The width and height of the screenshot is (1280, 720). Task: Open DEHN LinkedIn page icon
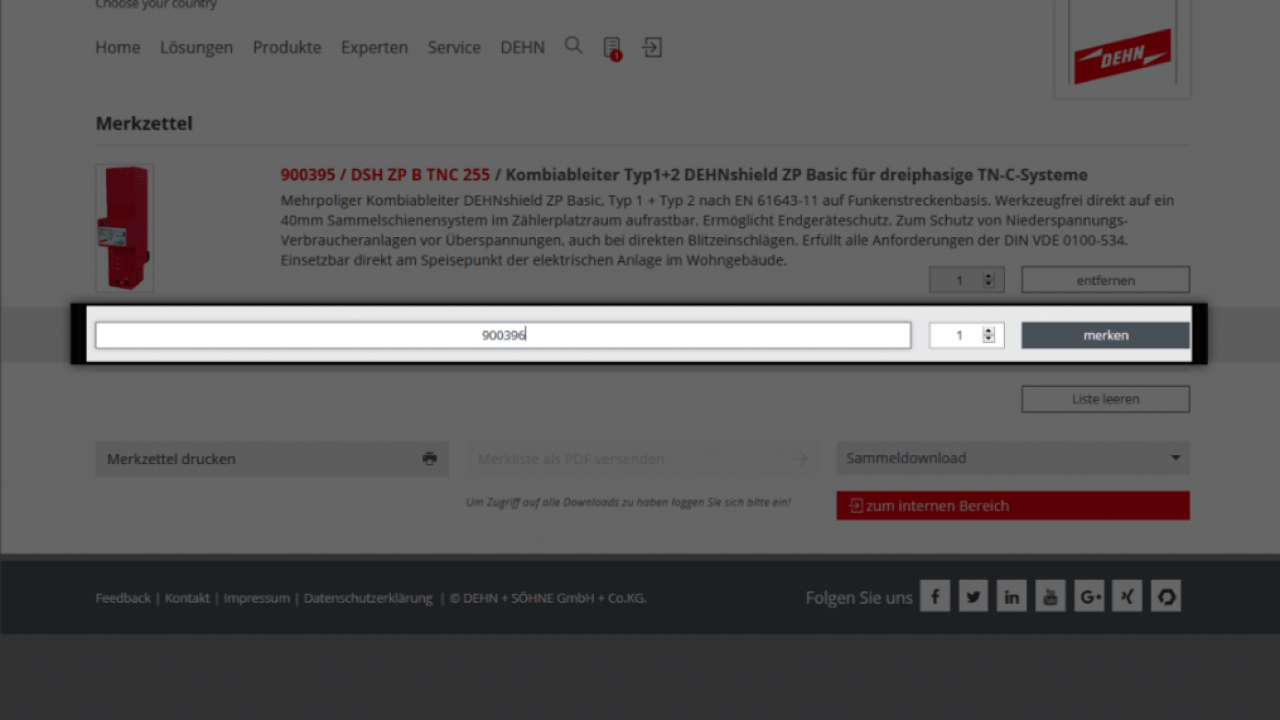(x=1011, y=597)
